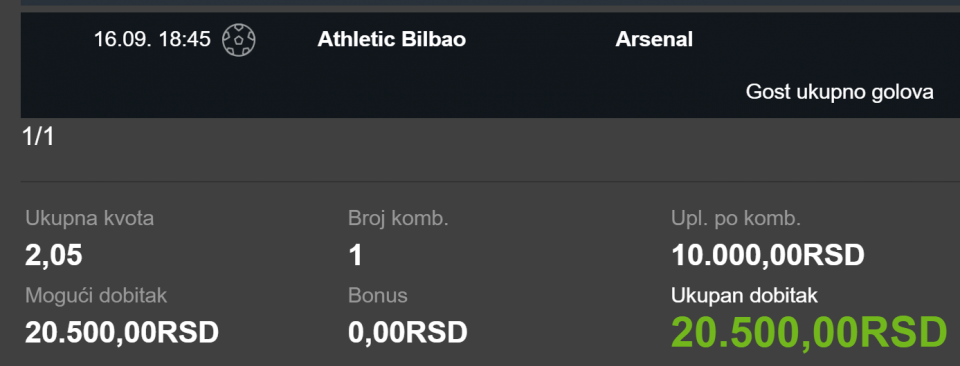Click the 1/1 combination counter
960x366 pixels.
[39, 136]
